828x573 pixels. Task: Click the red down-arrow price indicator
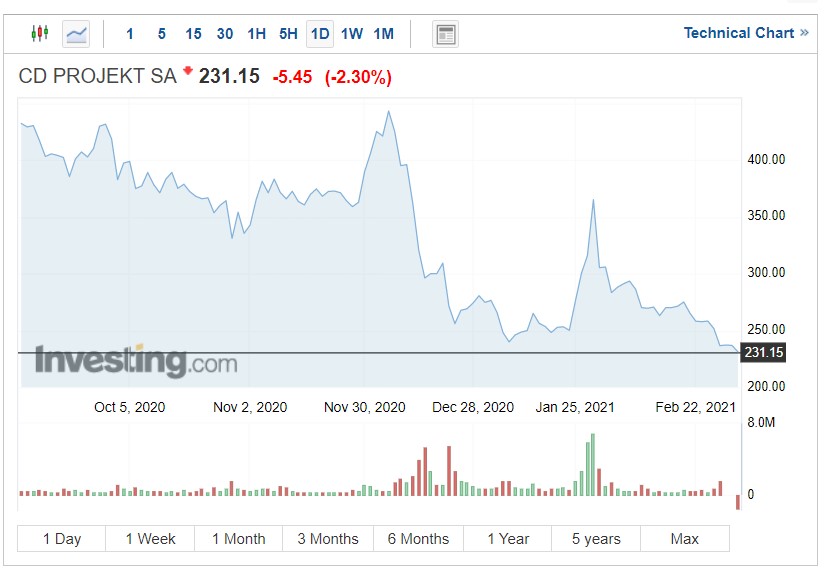pos(187,70)
